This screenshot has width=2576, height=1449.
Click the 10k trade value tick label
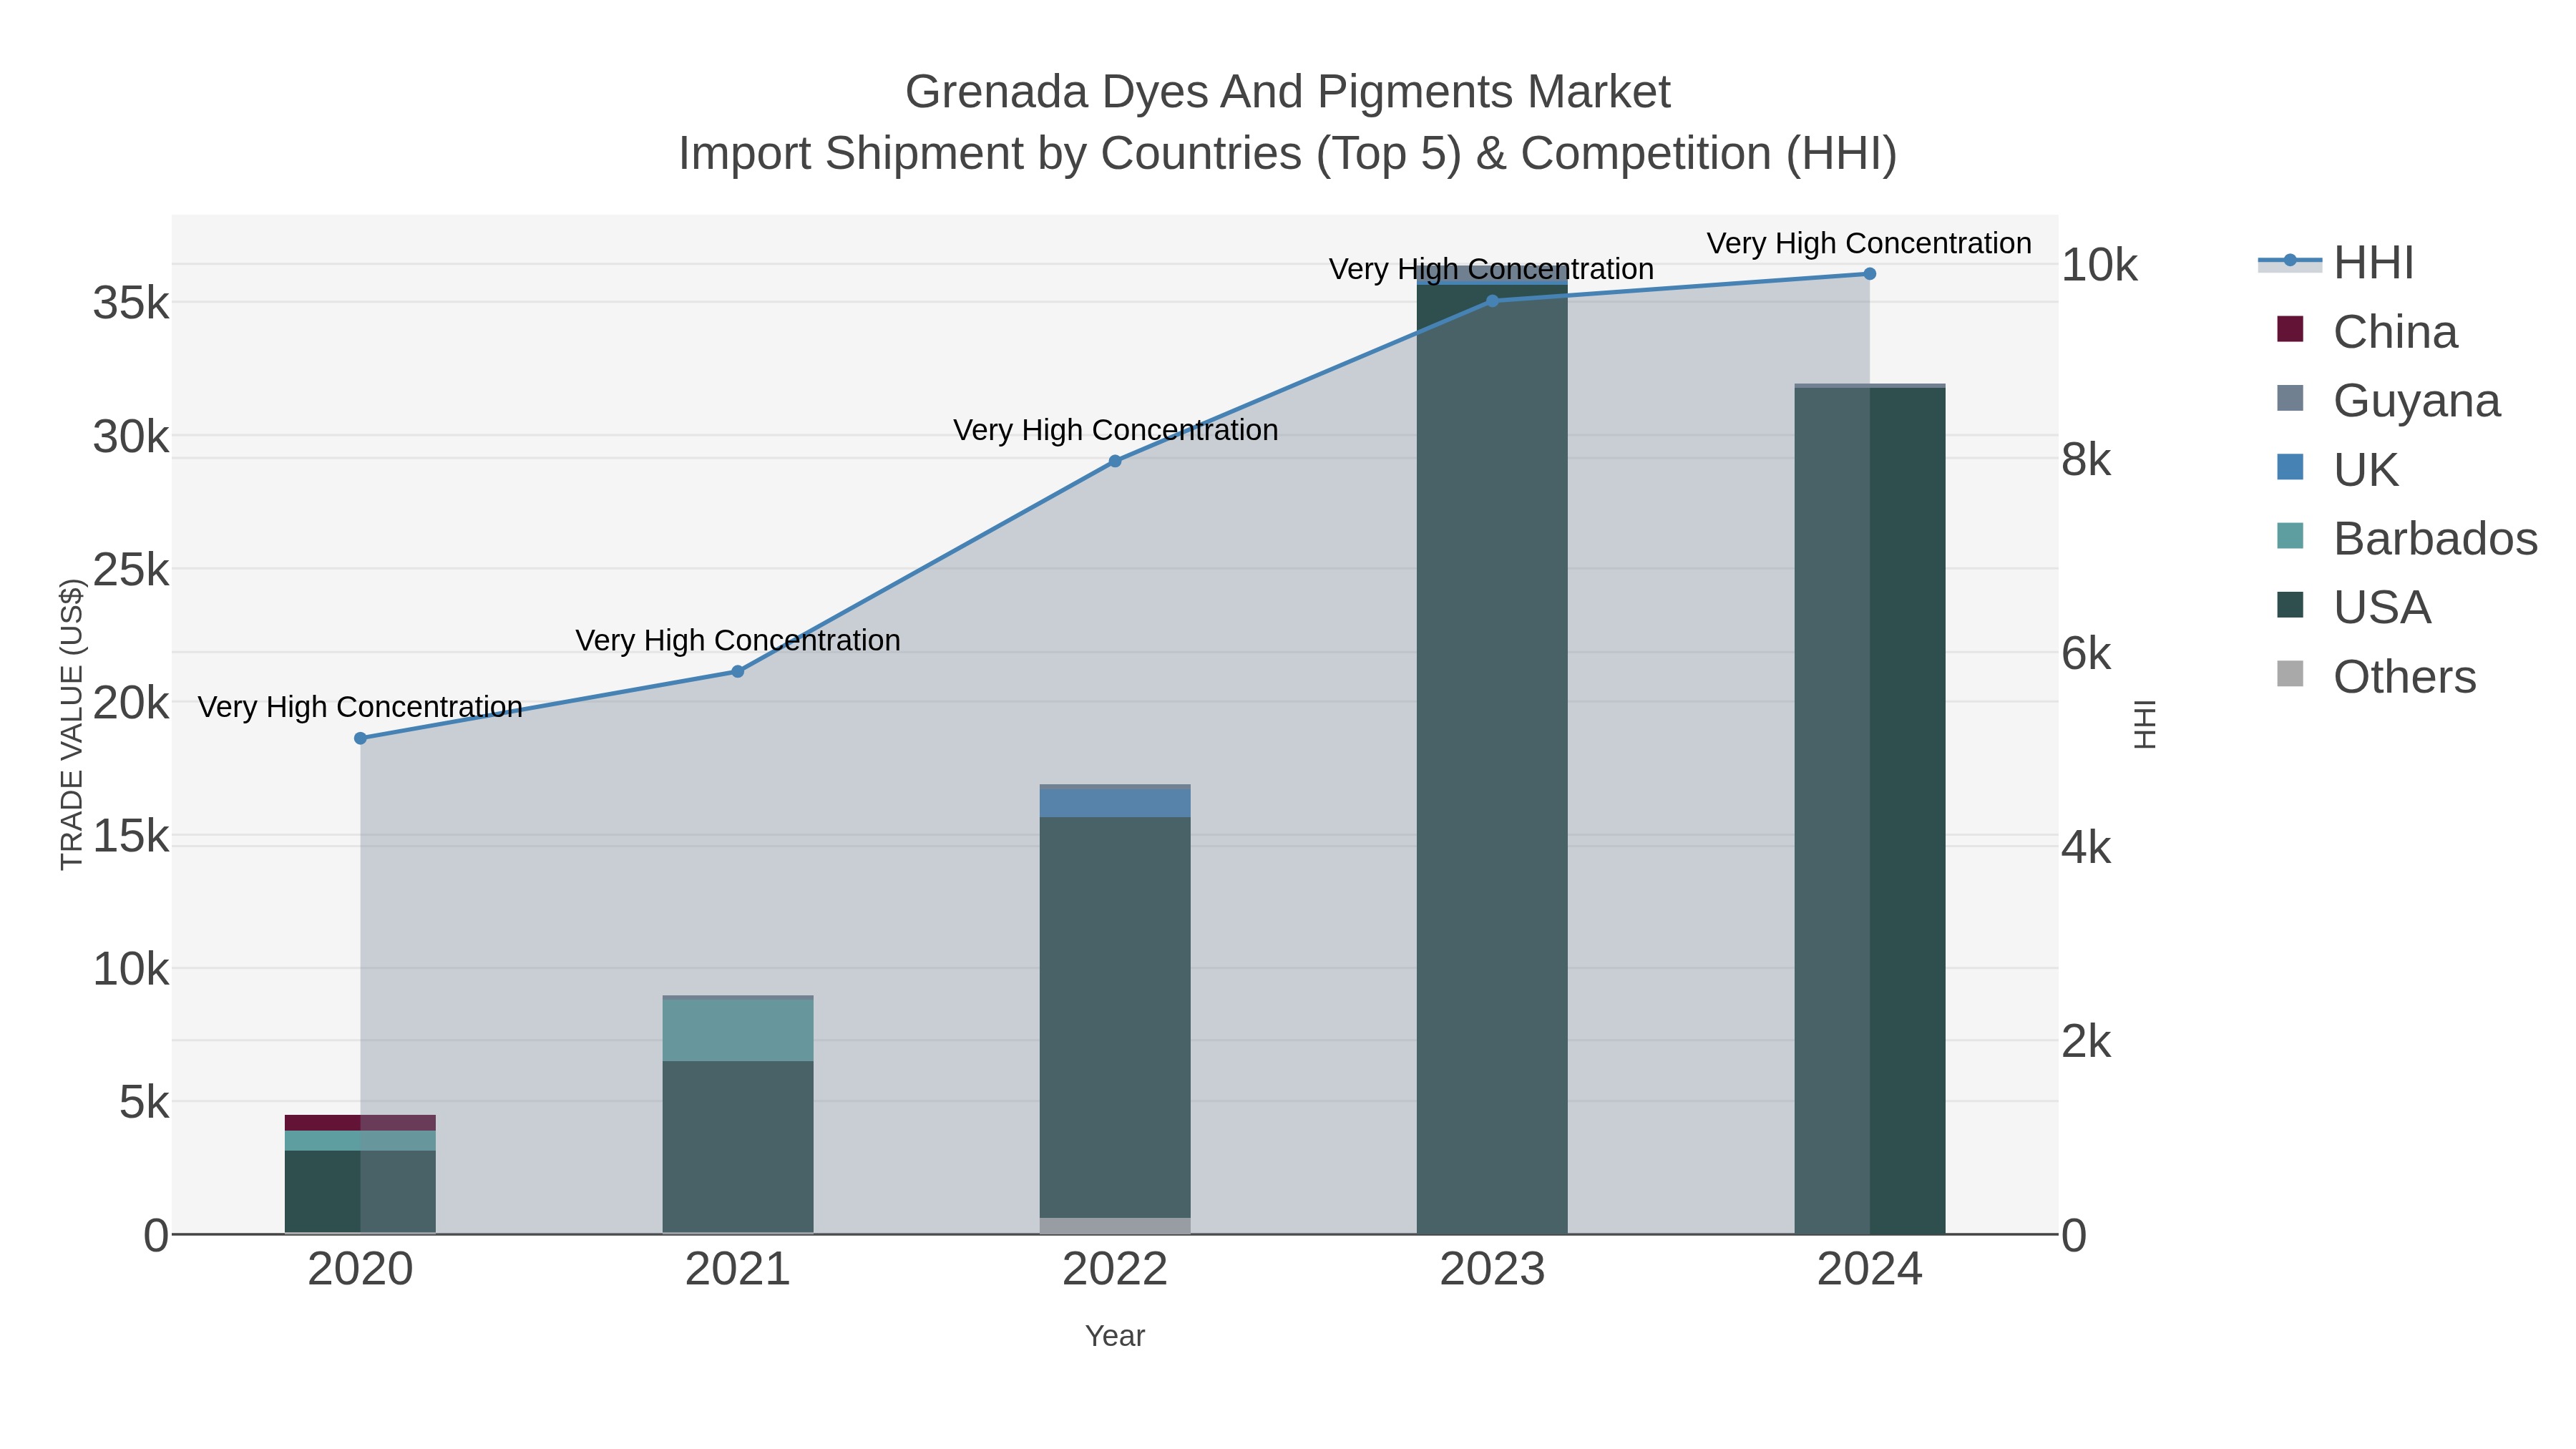[x=131, y=969]
